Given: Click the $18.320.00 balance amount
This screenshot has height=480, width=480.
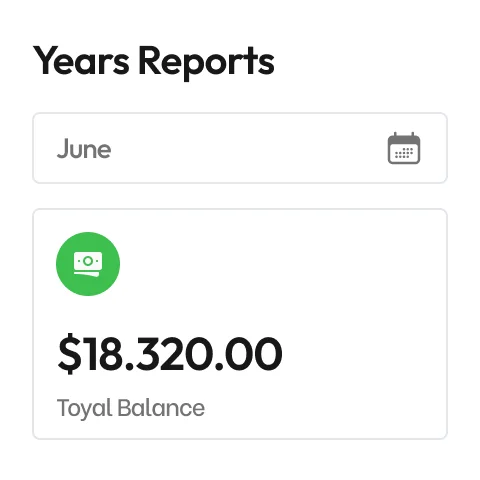Looking at the screenshot, I should tap(170, 353).
